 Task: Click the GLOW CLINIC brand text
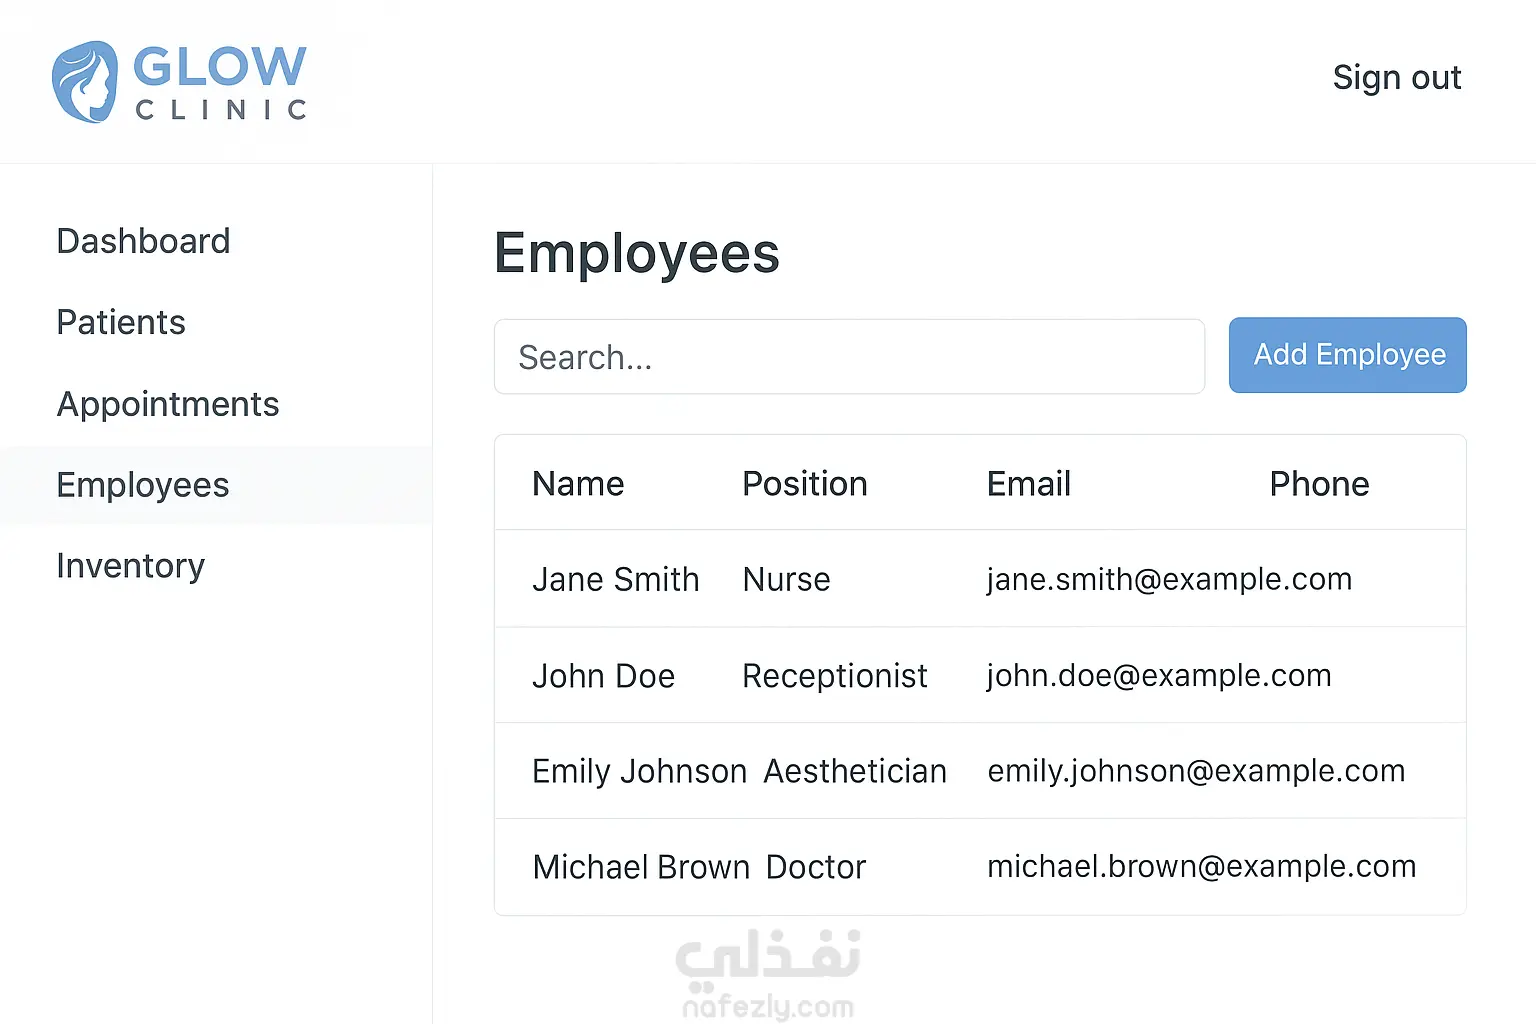[220, 83]
